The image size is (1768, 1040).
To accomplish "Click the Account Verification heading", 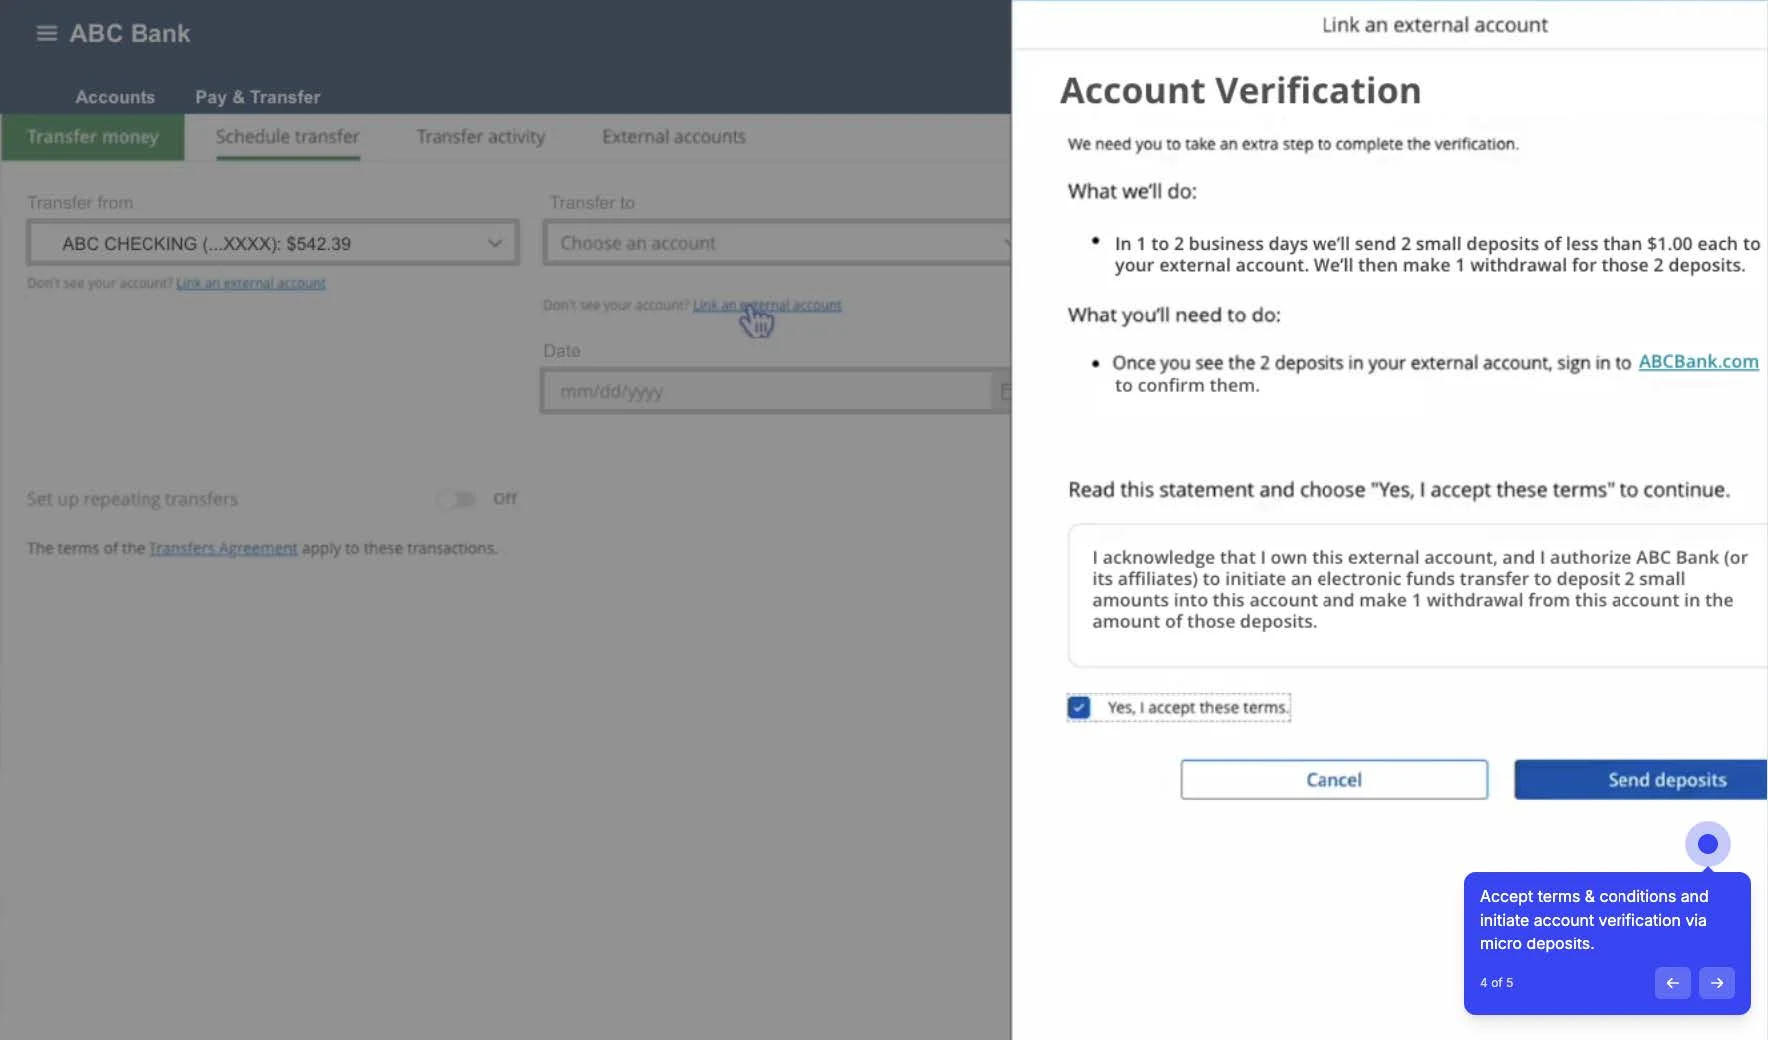I will pos(1240,91).
